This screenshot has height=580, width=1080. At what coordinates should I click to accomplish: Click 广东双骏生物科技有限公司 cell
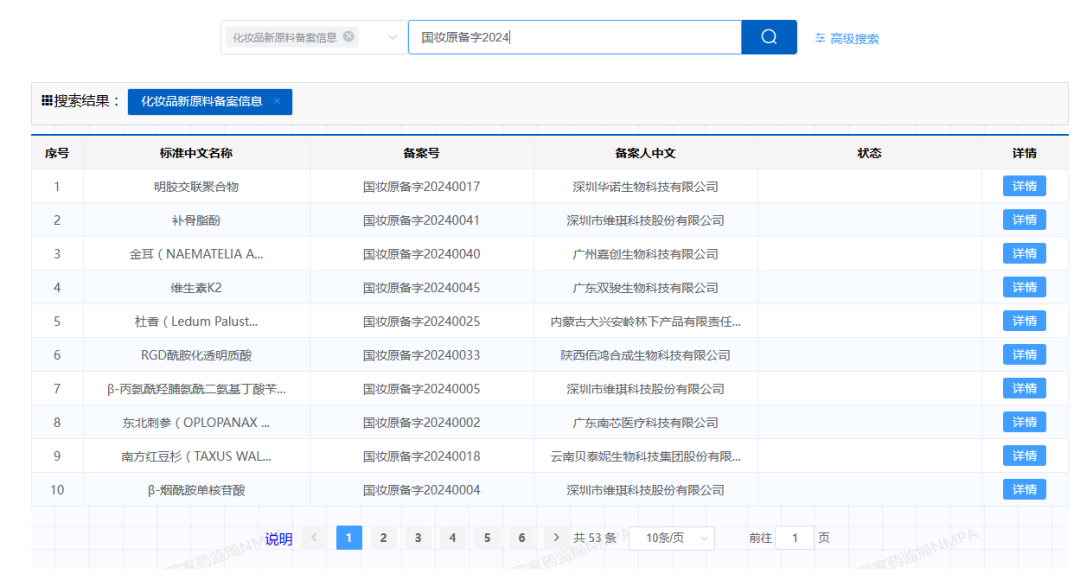645,288
